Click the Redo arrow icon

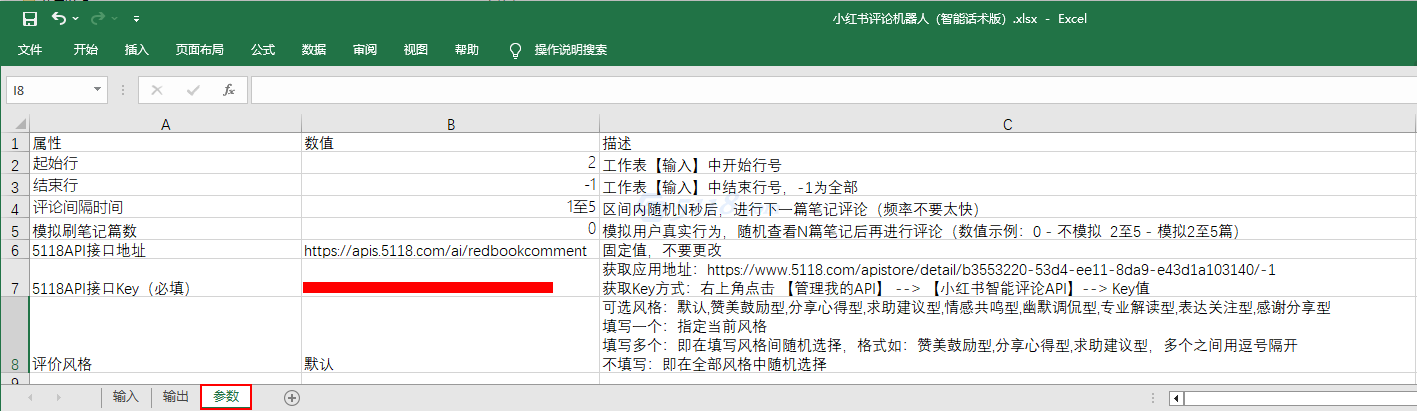coord(99,19)
